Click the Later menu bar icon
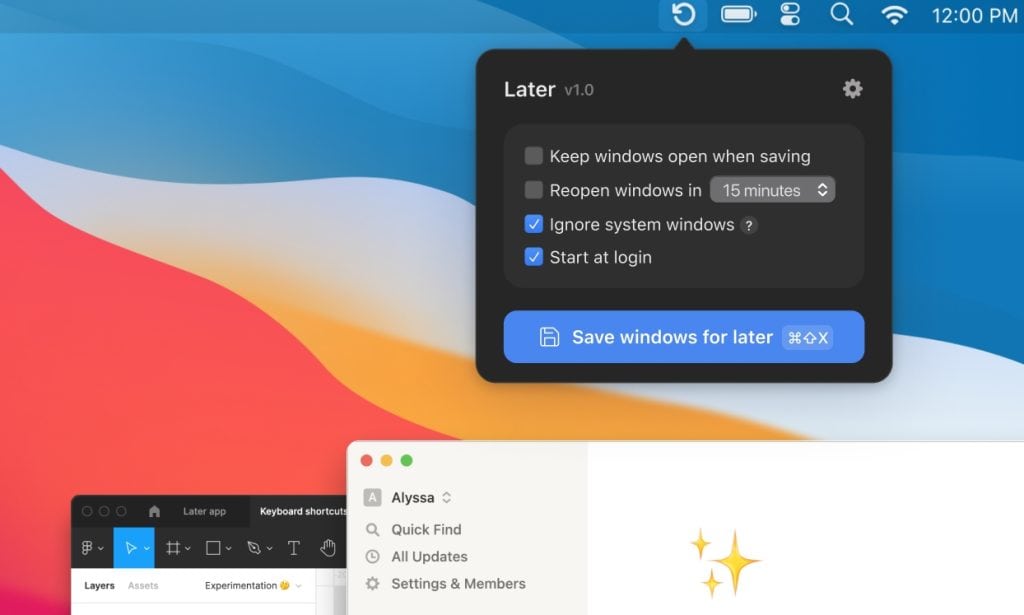Screen dimensions: 1024x615 [682, 14]
